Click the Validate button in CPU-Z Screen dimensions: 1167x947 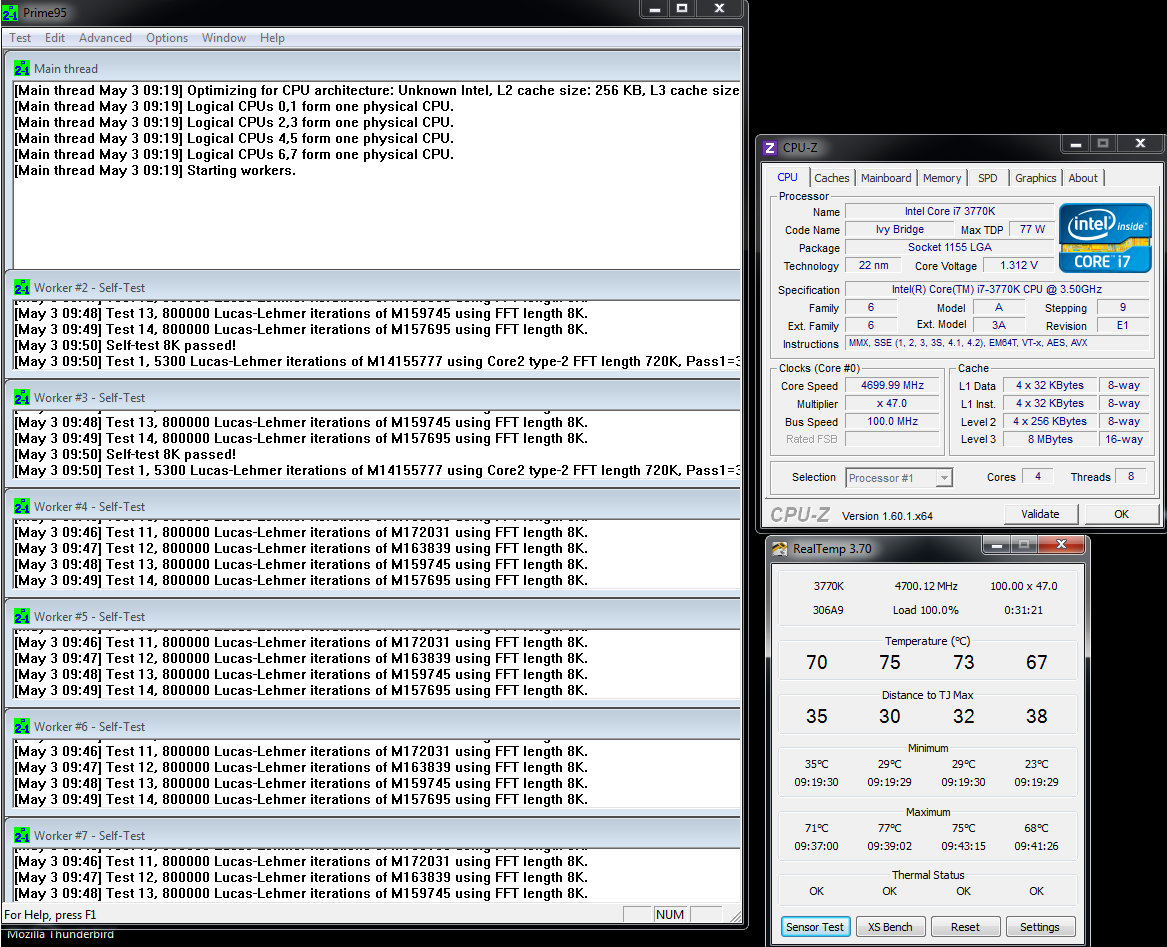(x=1040, y=514)
